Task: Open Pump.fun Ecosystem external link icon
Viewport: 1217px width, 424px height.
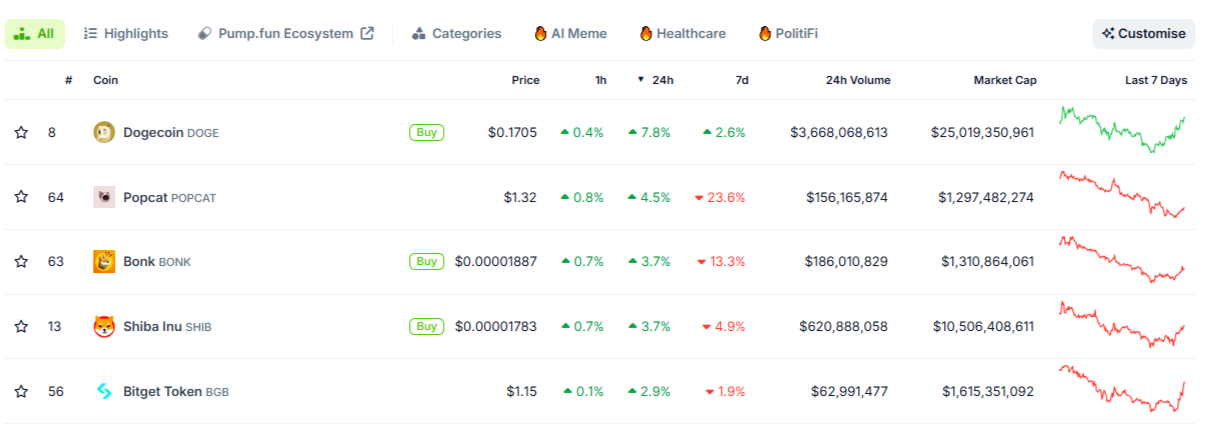Action: tap(367, 33)
